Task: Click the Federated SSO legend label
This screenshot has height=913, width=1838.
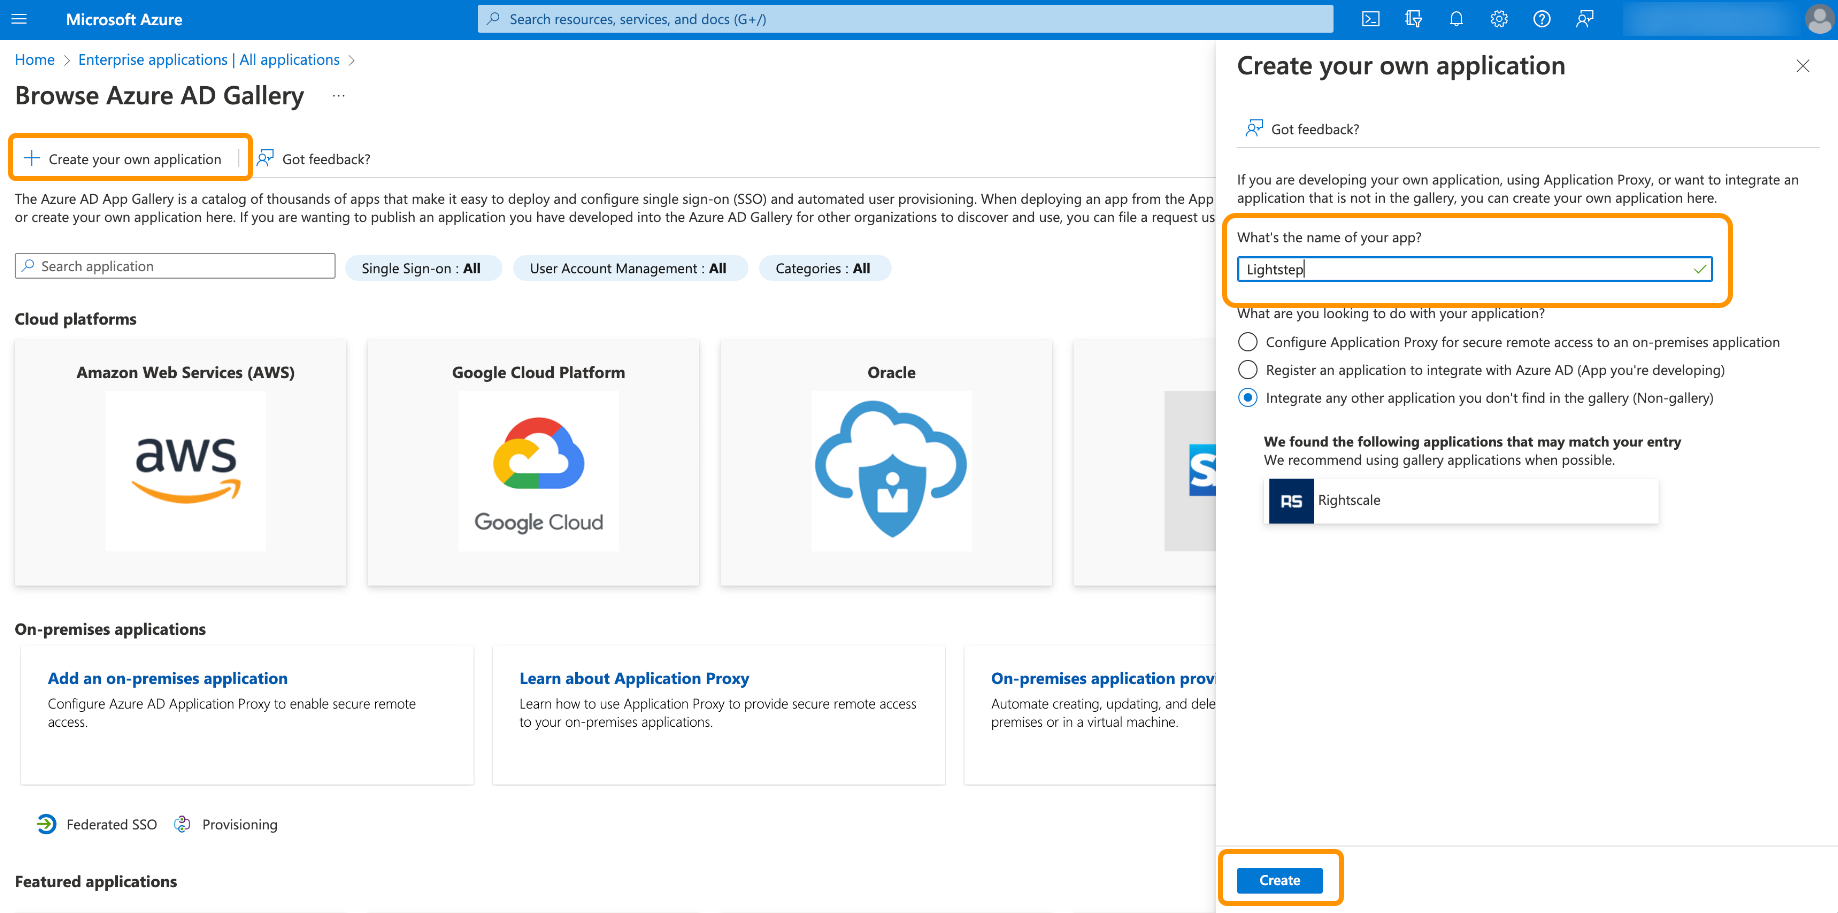Action: click(x=112, y=824)
